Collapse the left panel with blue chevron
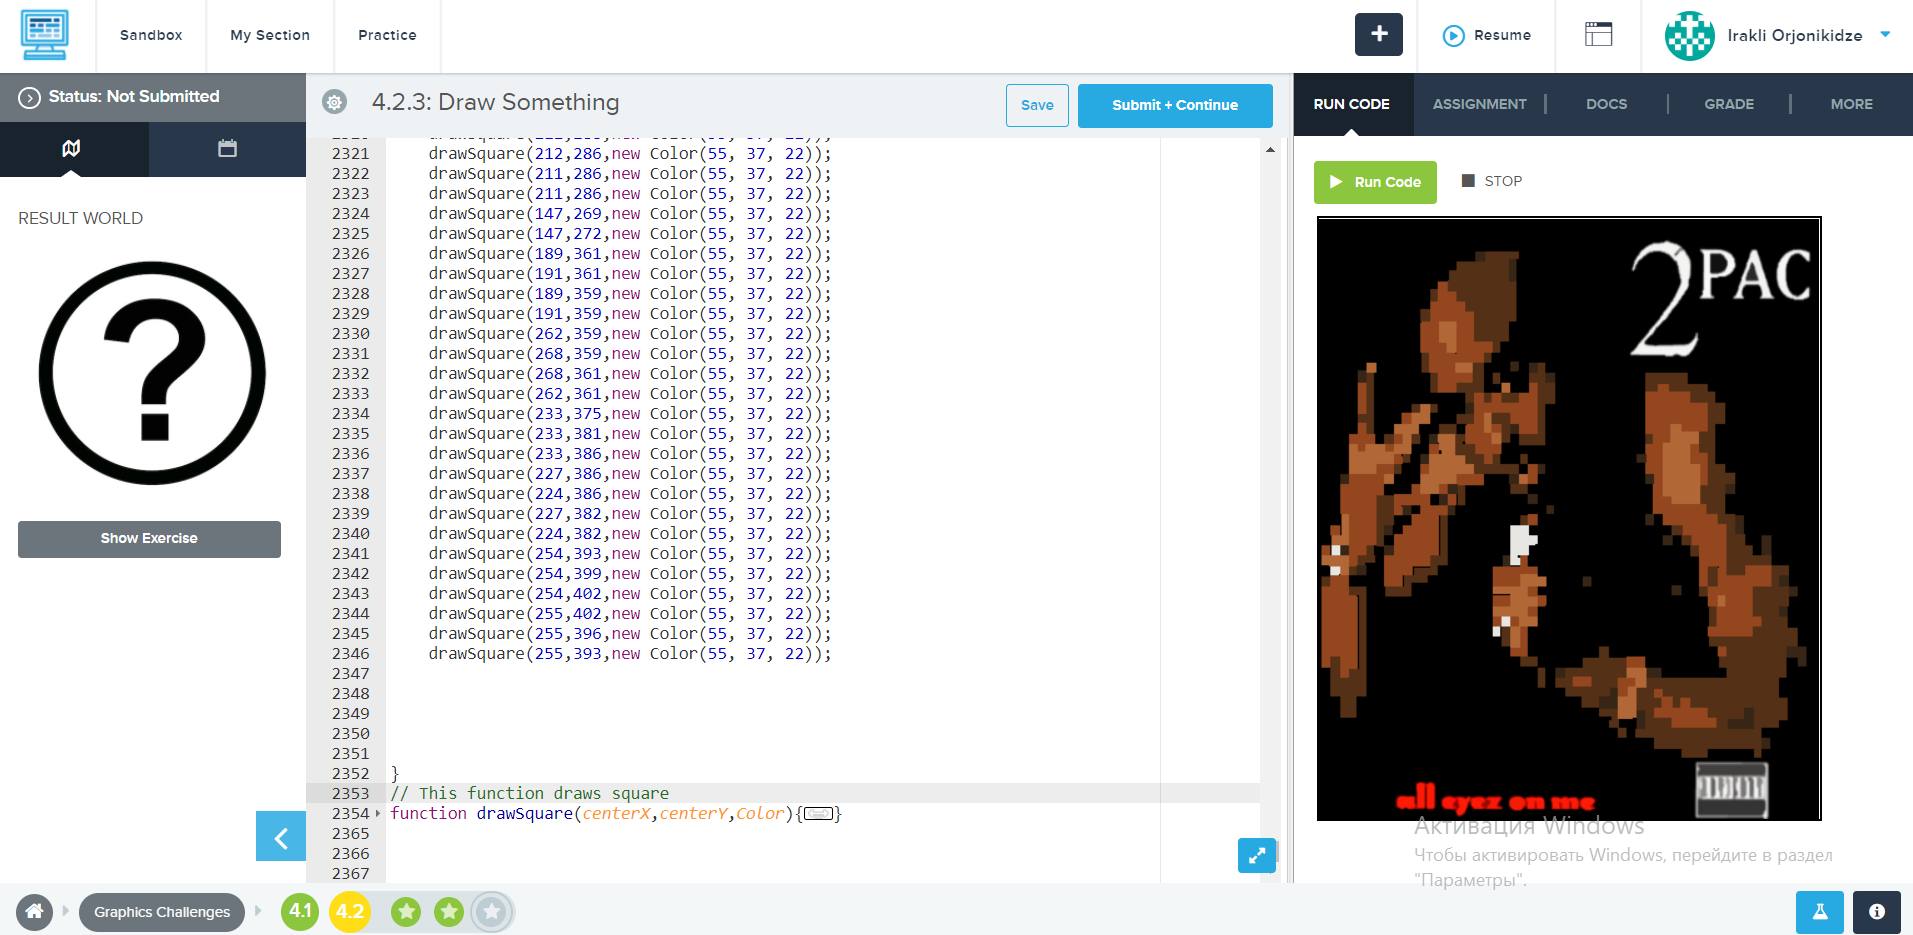 (281, 836)
